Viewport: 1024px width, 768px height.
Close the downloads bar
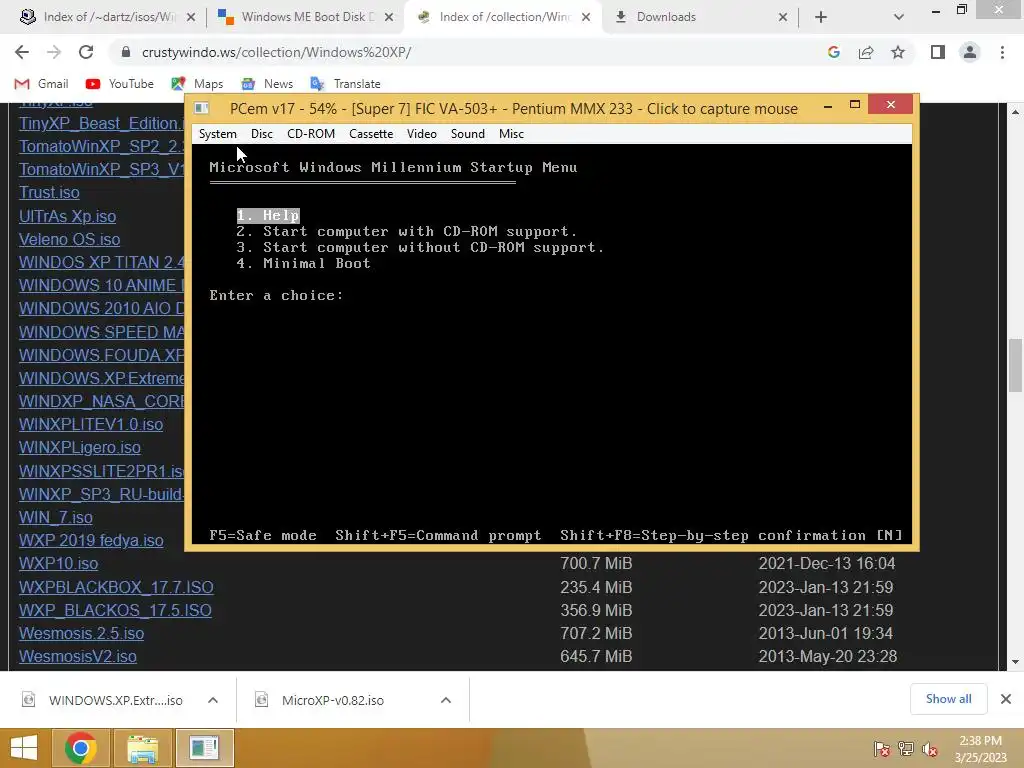click(1006, 699)
